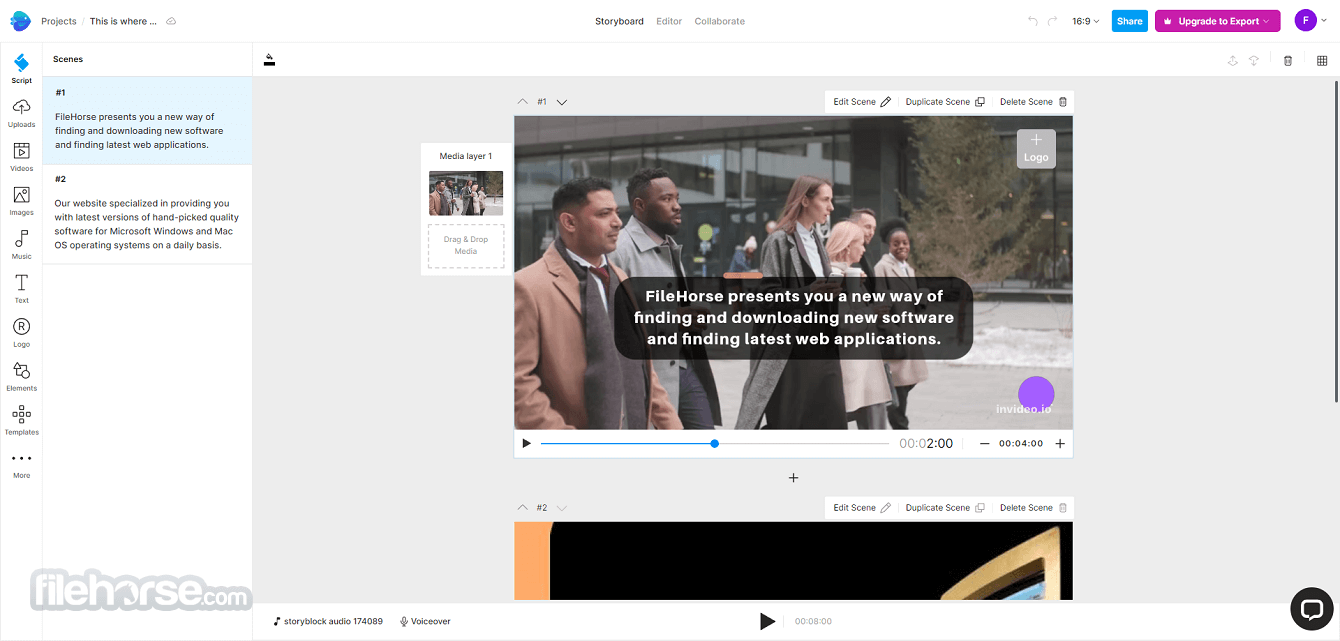Select scene #1 script in Scenes list
The height and width of the screenshot is (641, 1340).
(147, 121)
